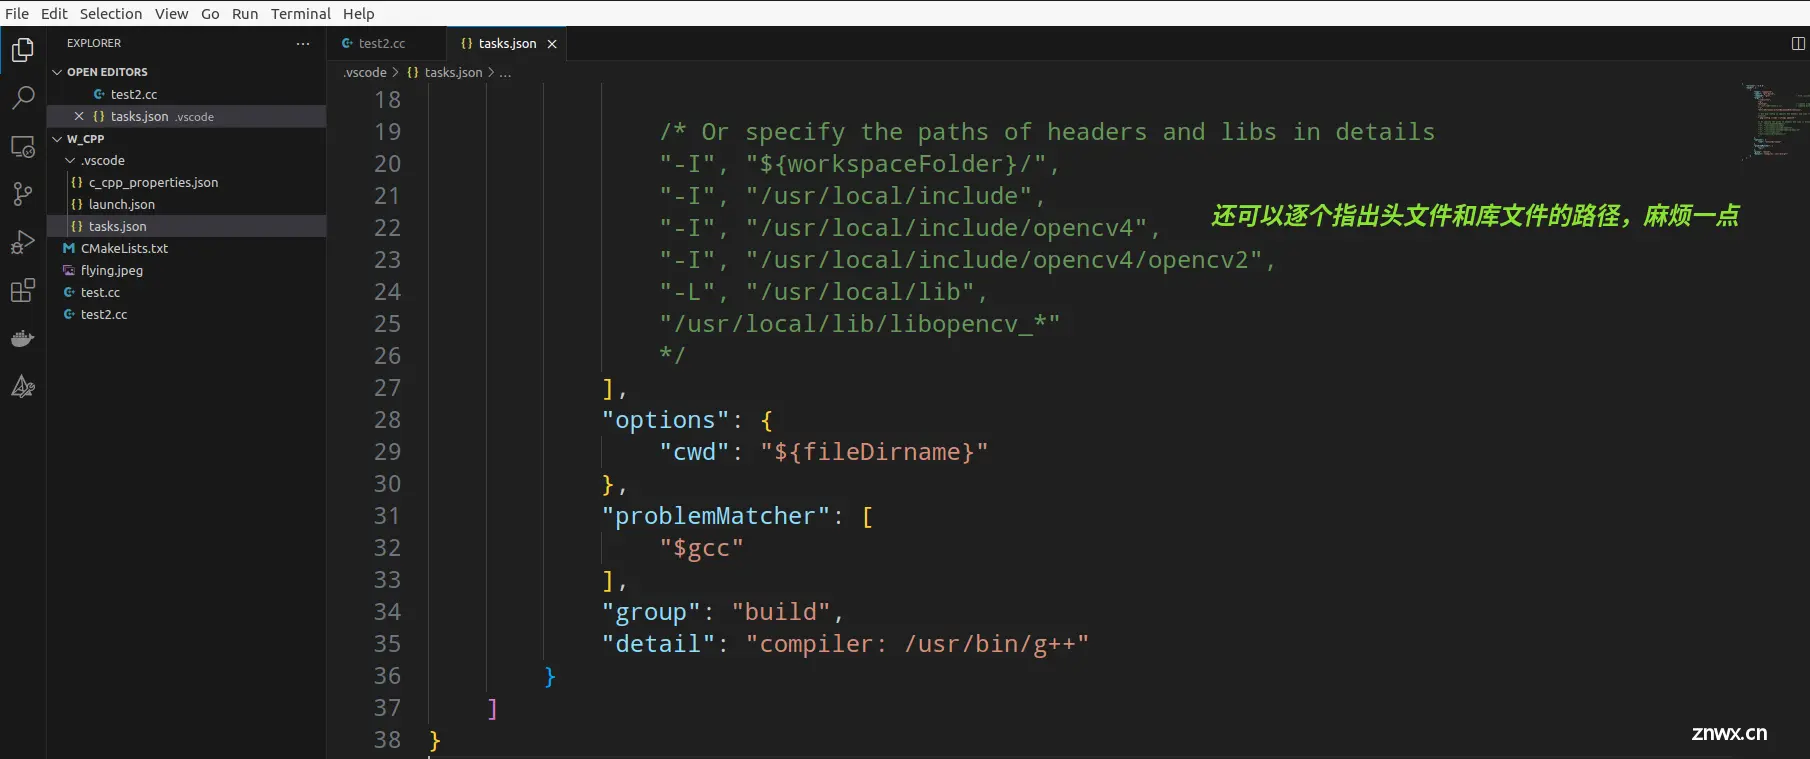The height and width of the screenshot is (759, 1810).
Task: Click the EXPLORER panel title
Action: (x=94, y=43)
